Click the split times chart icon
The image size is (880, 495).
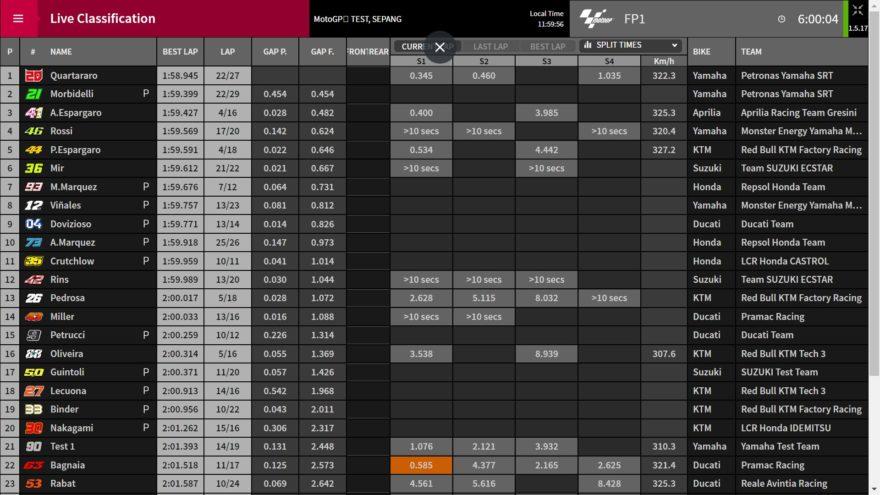588,45
